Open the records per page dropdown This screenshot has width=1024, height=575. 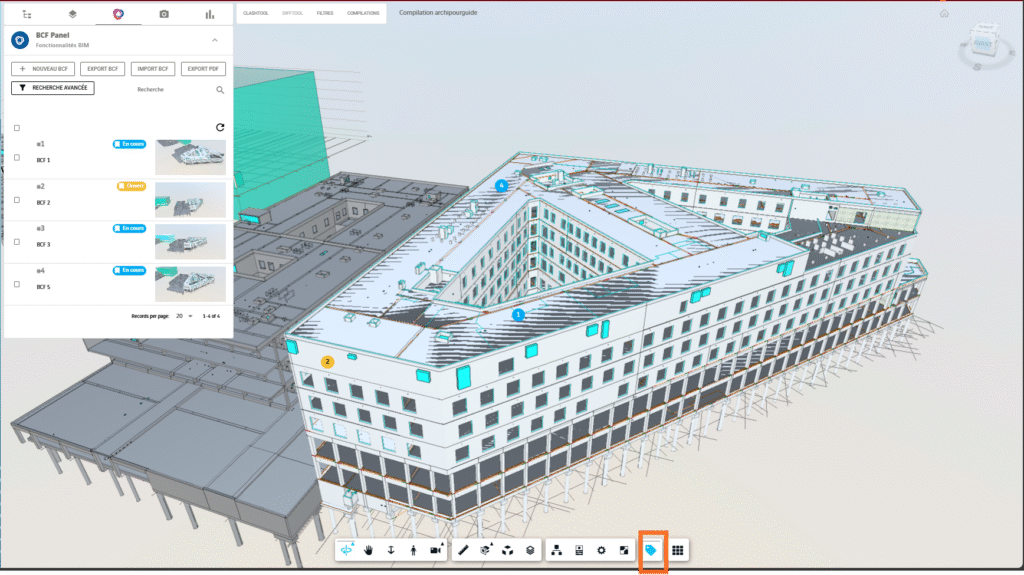[184, 315]
